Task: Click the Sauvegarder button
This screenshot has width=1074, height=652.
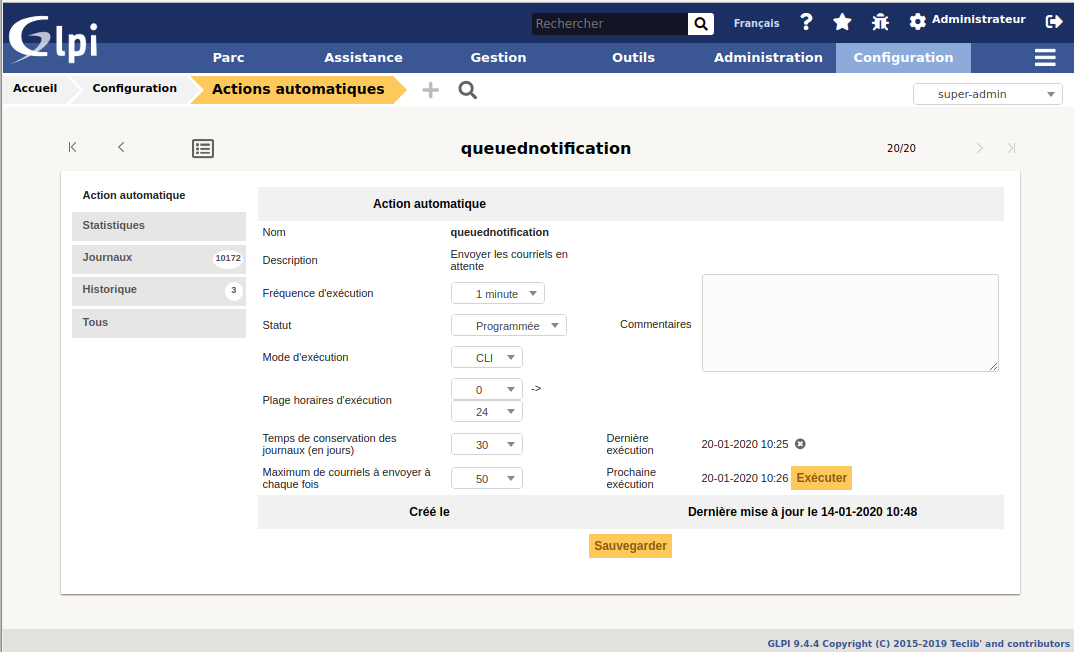Action: pos(630,545)
